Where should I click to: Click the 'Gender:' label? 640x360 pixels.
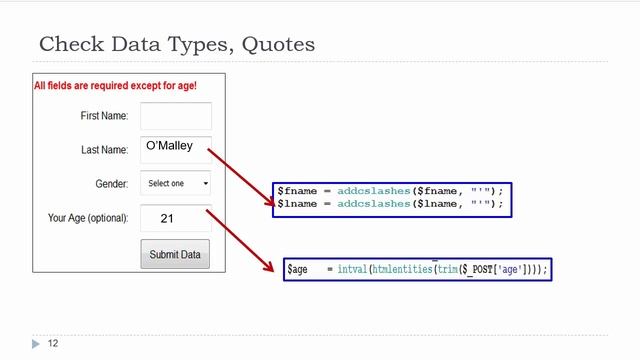111,184
